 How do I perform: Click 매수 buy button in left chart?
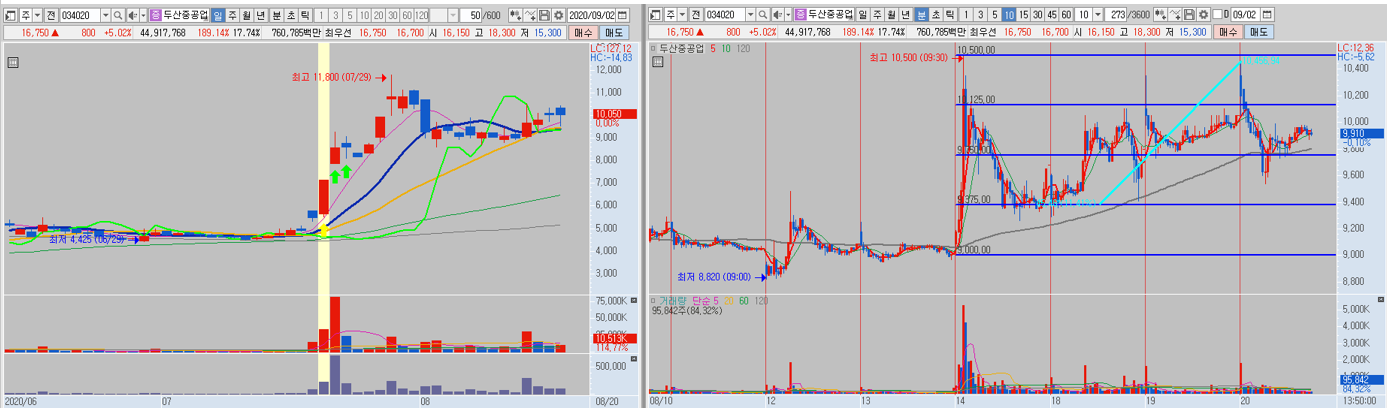tap(583, 32)
